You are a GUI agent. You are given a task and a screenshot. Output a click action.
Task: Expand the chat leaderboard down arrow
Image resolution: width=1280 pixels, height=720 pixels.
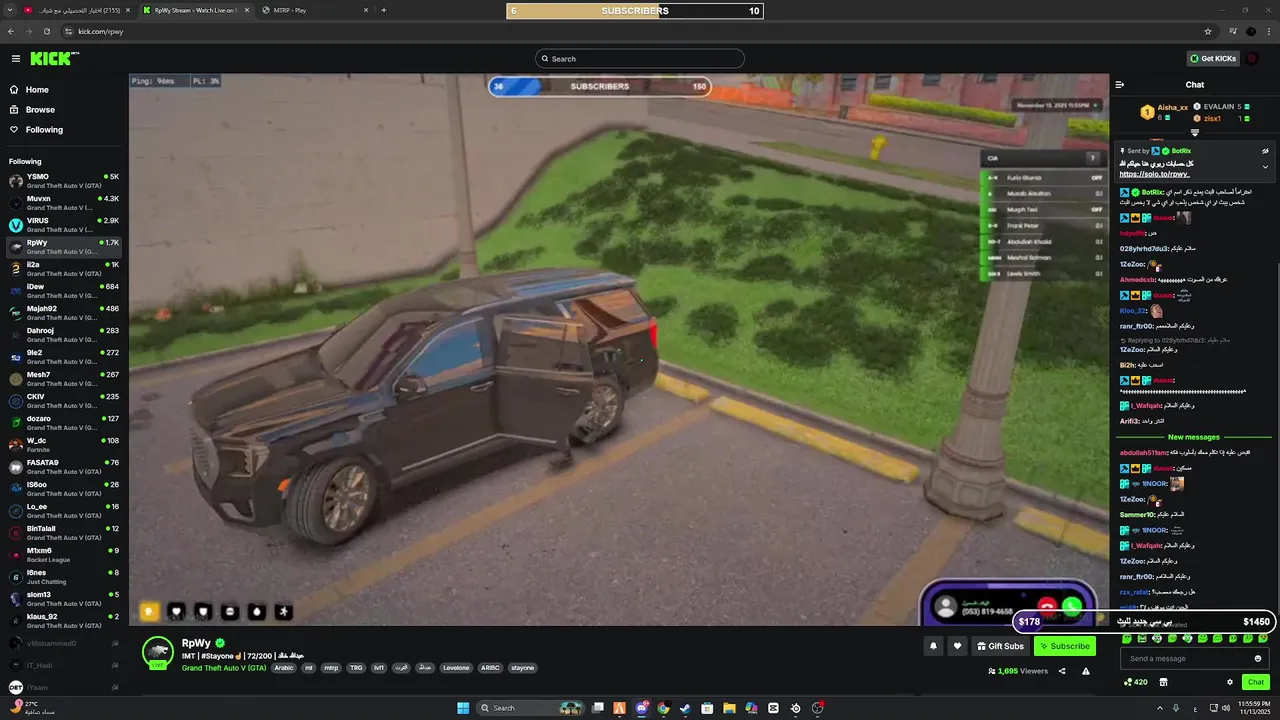coord(1194,132)
